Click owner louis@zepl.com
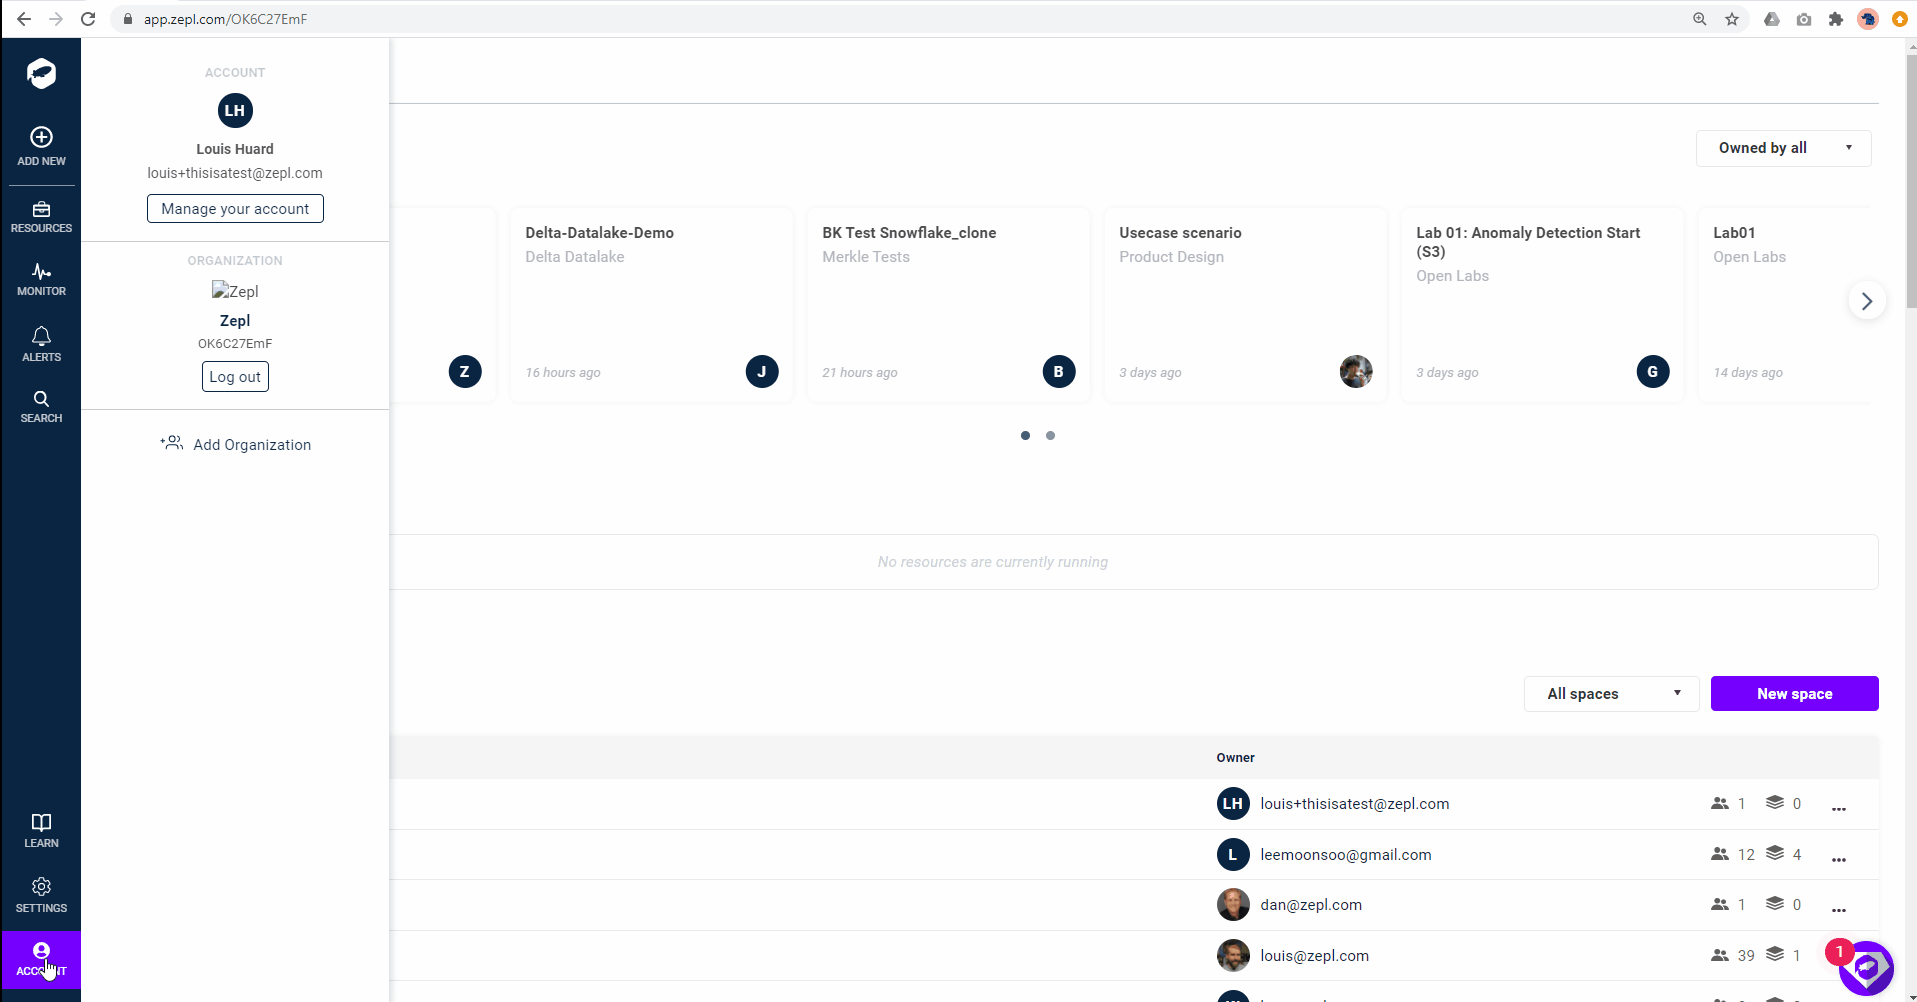Viewport: 1917px width, 1002px height. point(1314,955)
